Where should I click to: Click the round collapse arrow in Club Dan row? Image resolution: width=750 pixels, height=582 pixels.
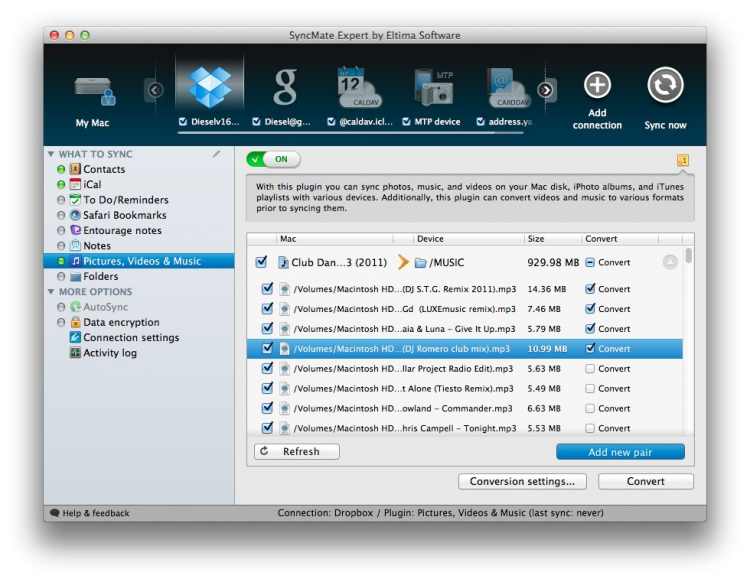pyautogui.click(x=670, y=262)
